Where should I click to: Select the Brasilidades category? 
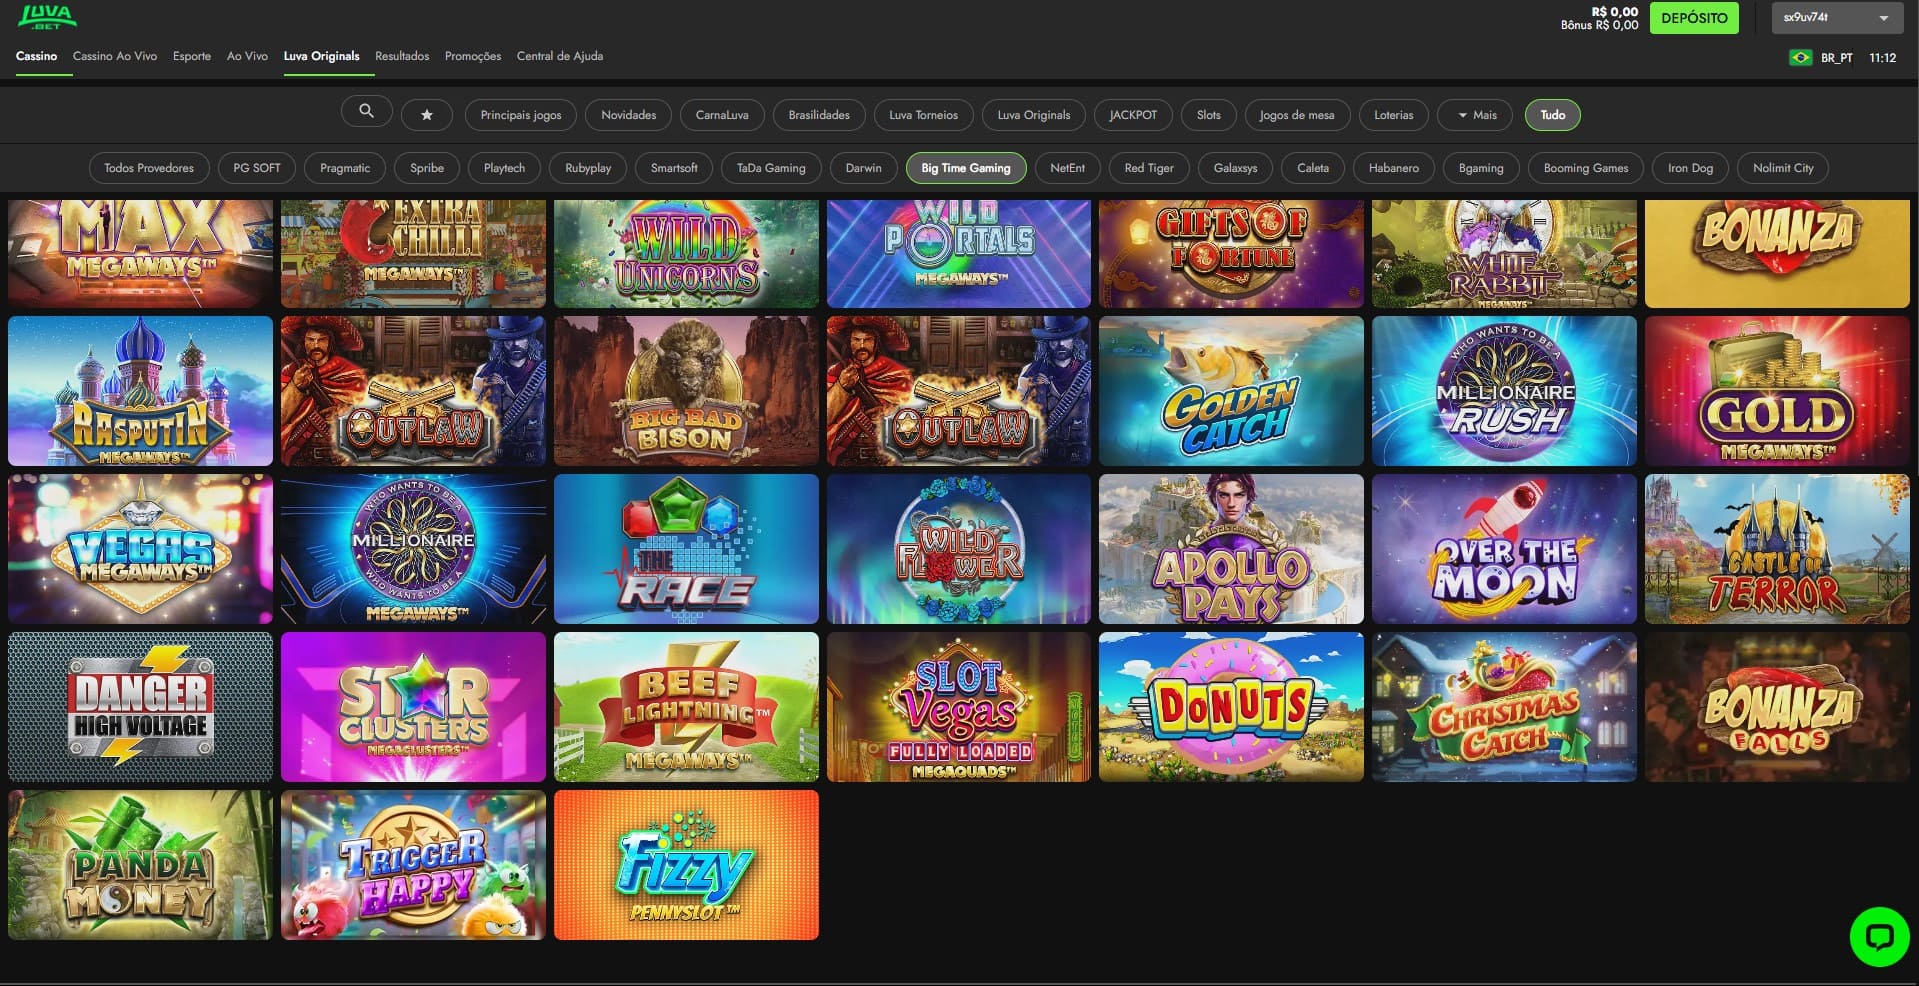(819, 115)
